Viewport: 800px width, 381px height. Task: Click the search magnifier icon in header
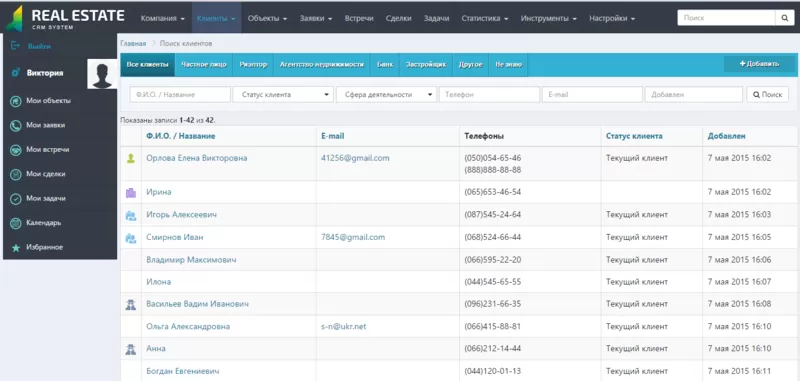(x=784, y=18)
